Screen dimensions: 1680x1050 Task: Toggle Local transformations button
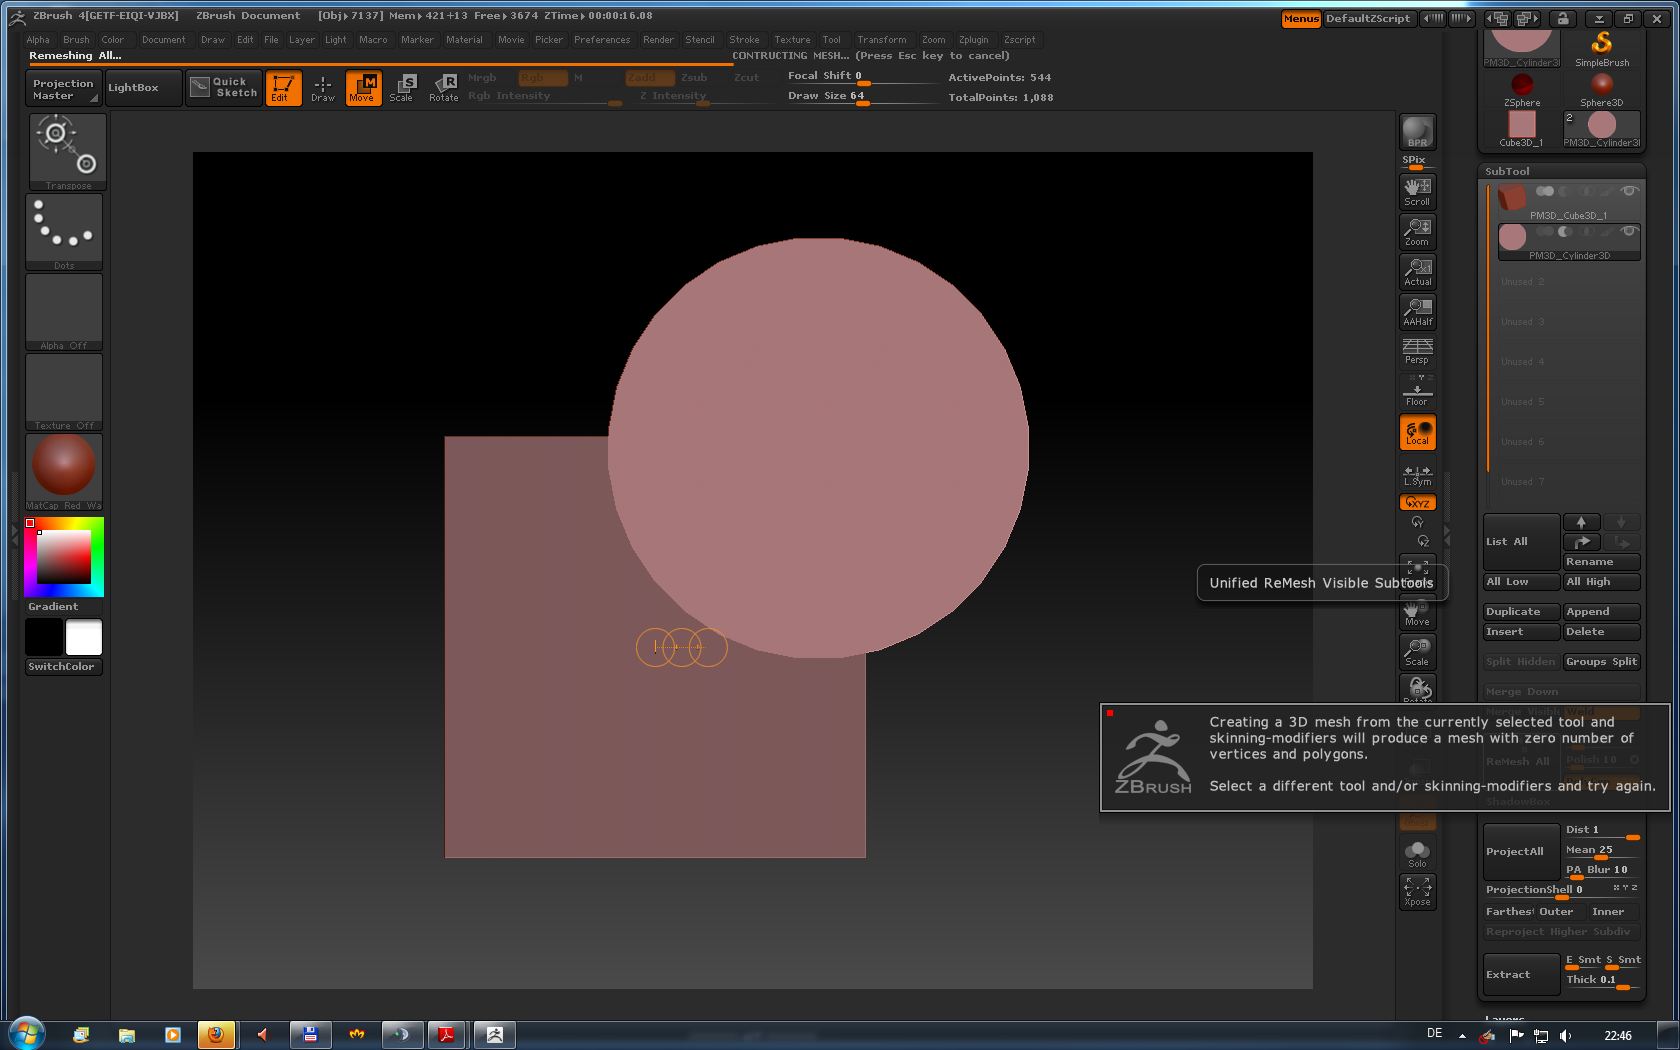1417,432
